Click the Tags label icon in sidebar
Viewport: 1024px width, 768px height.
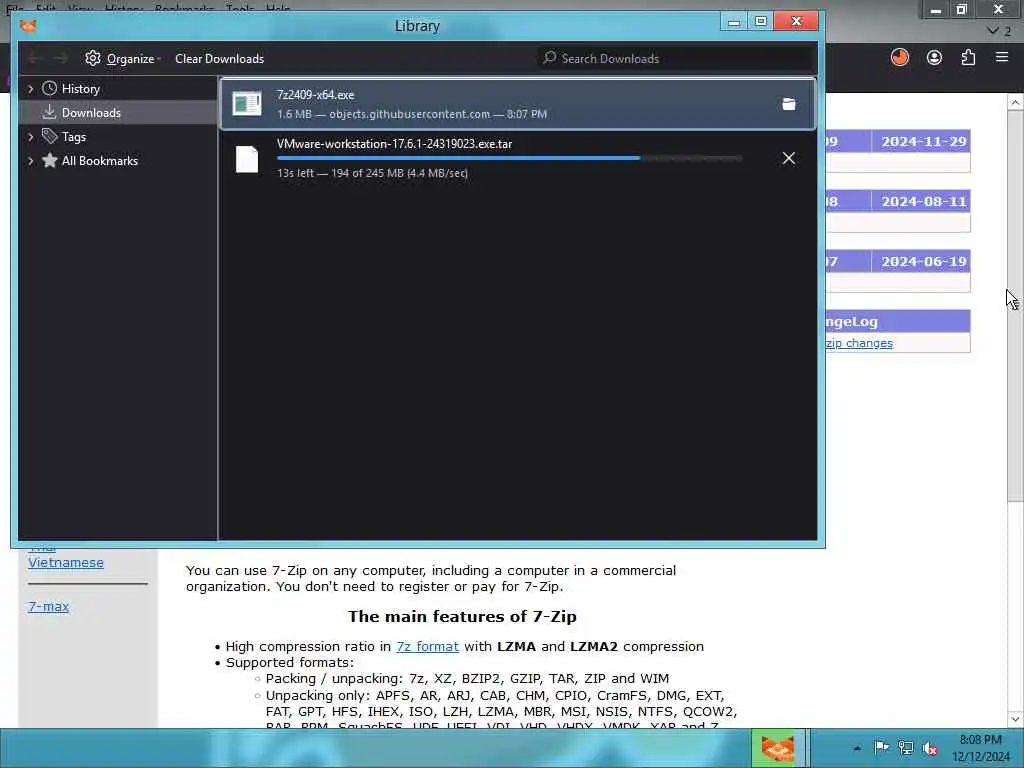[49, 136]
